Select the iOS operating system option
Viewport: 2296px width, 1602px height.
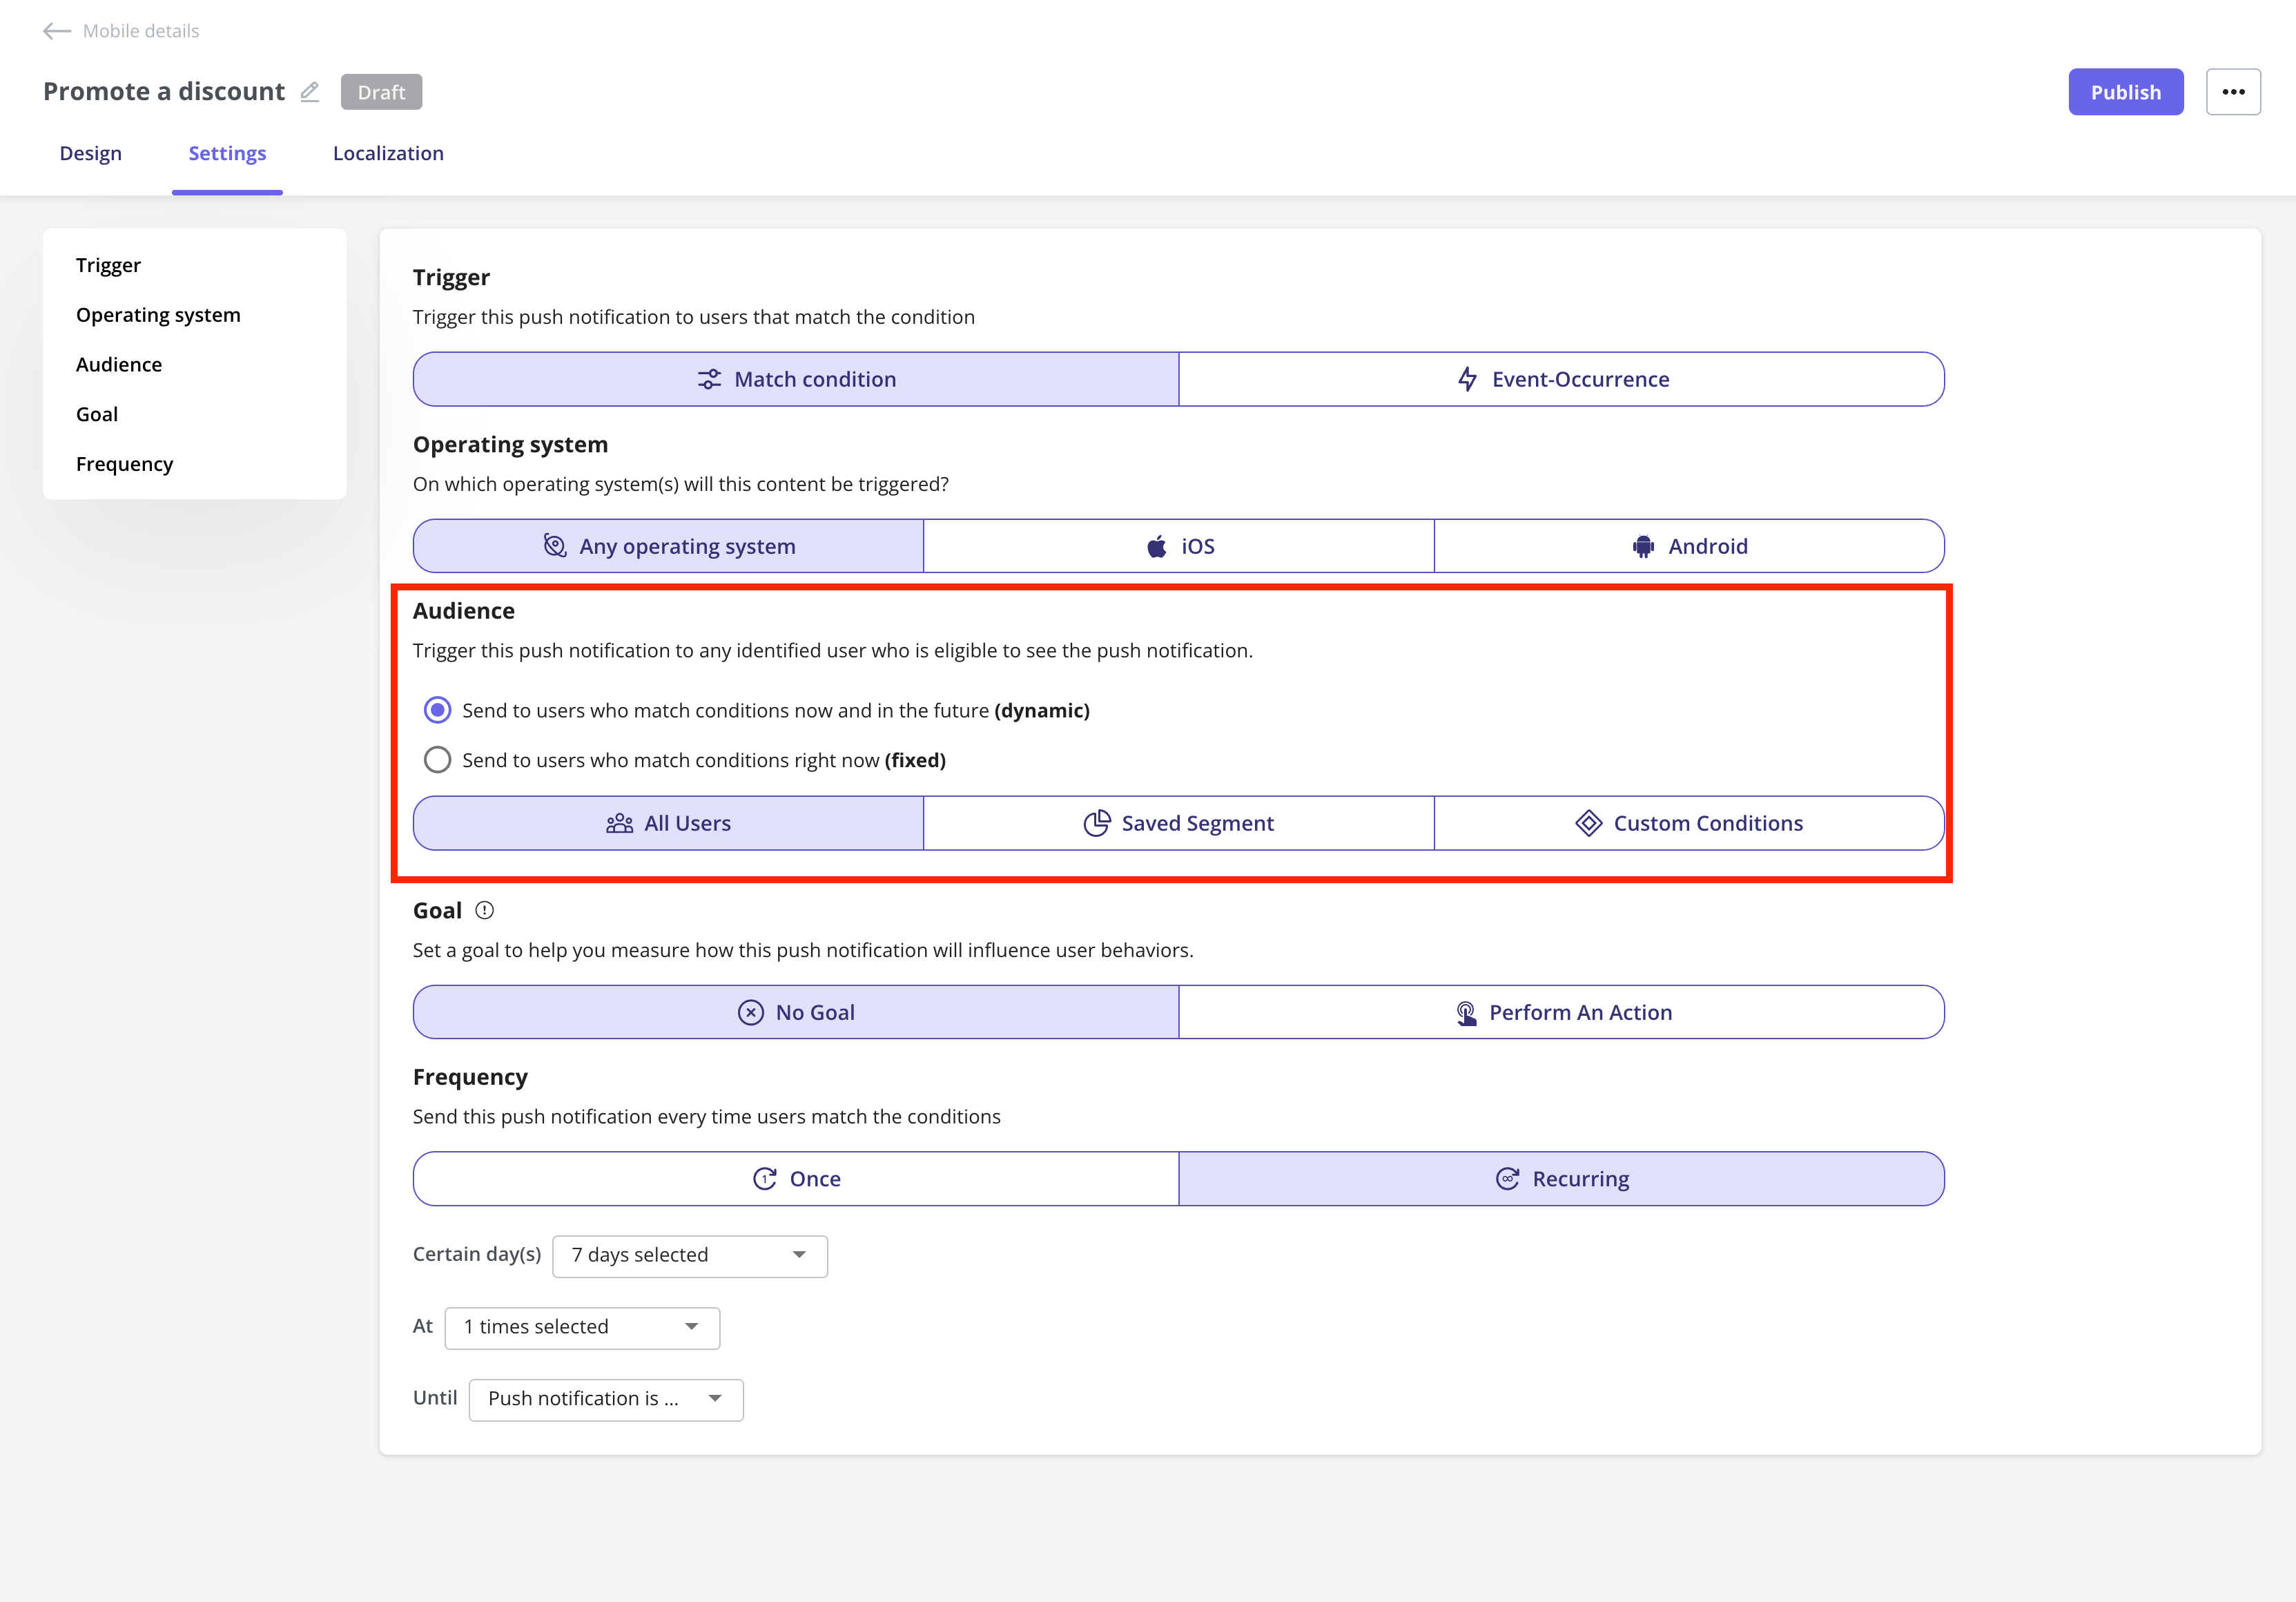click(1179, 546)
